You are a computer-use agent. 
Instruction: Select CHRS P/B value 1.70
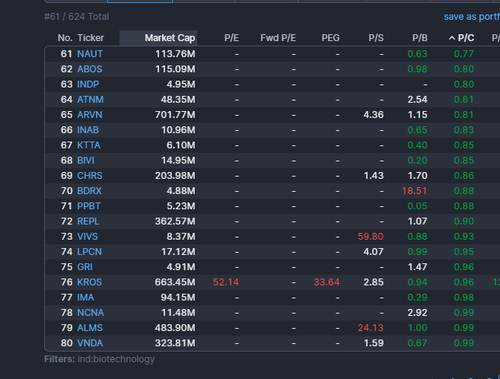point(417,175)
